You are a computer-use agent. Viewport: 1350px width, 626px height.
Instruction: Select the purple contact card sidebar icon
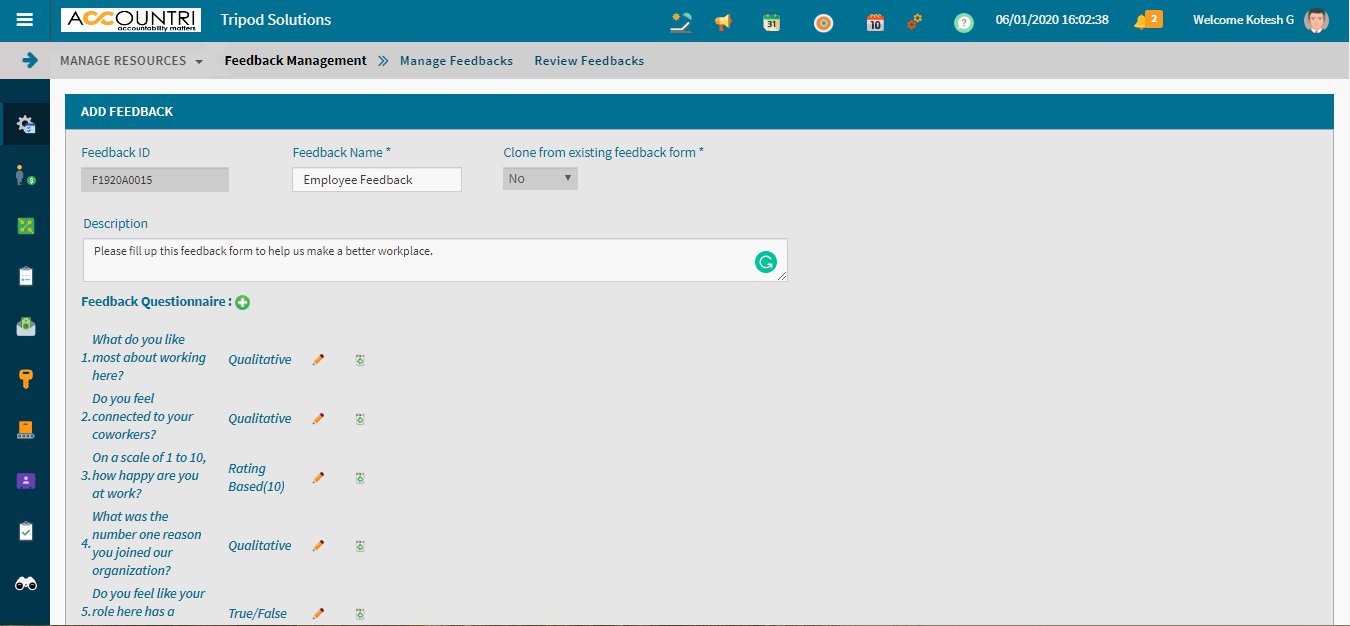26,481
